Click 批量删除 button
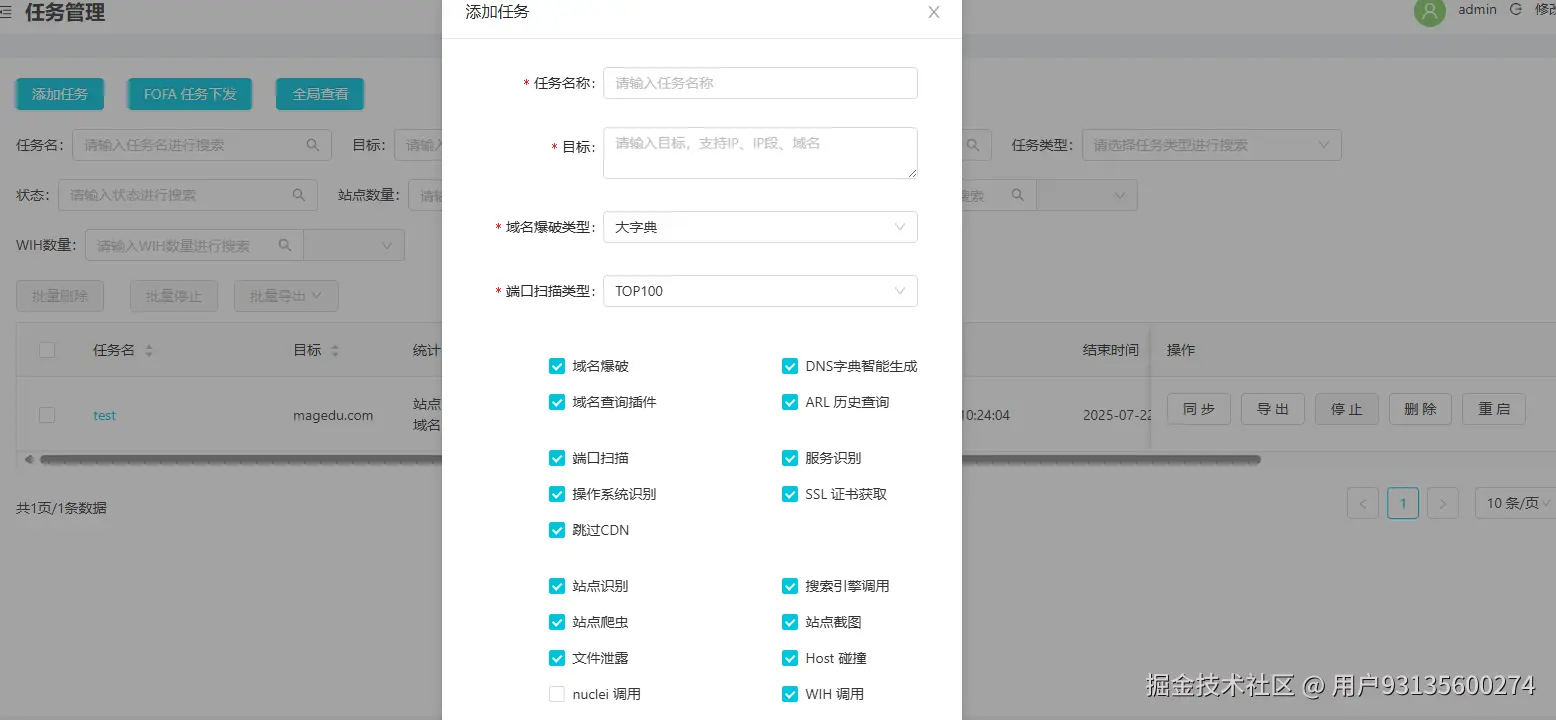This screenshot has width=1556, height=720. (60, 296)
